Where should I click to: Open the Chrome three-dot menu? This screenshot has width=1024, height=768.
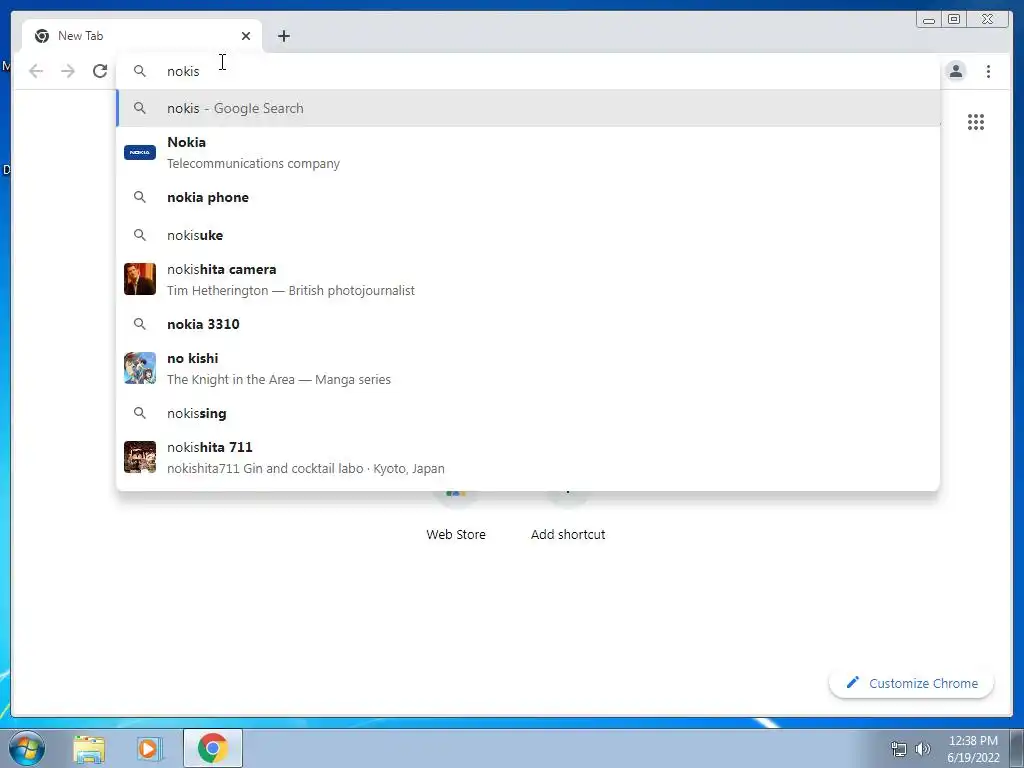pyautogui.click(x=988, y=71)
